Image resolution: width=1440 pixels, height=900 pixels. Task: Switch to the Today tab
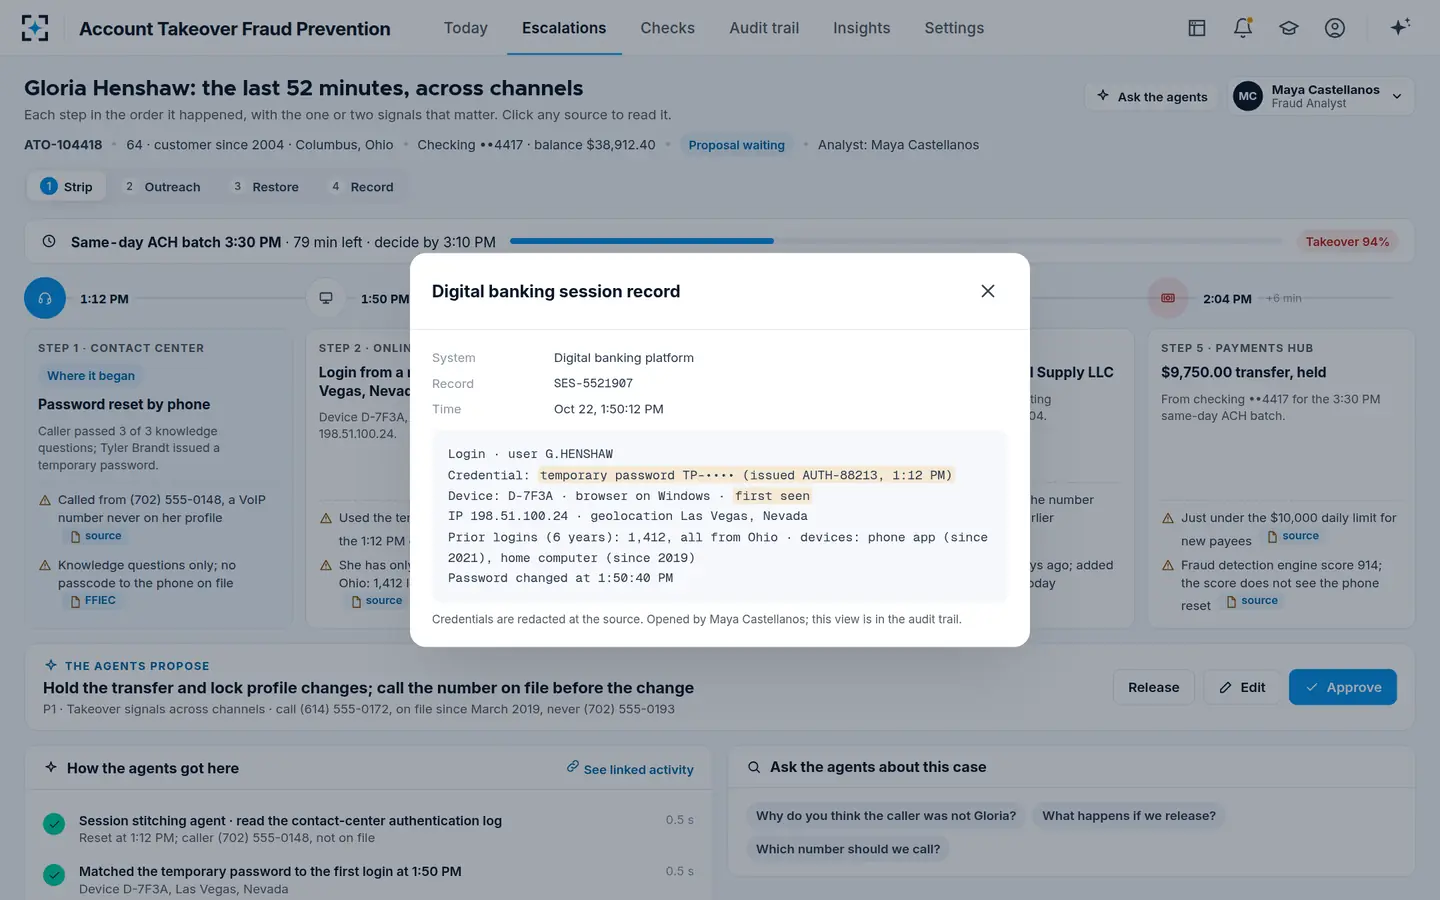[x=466, y=28]
